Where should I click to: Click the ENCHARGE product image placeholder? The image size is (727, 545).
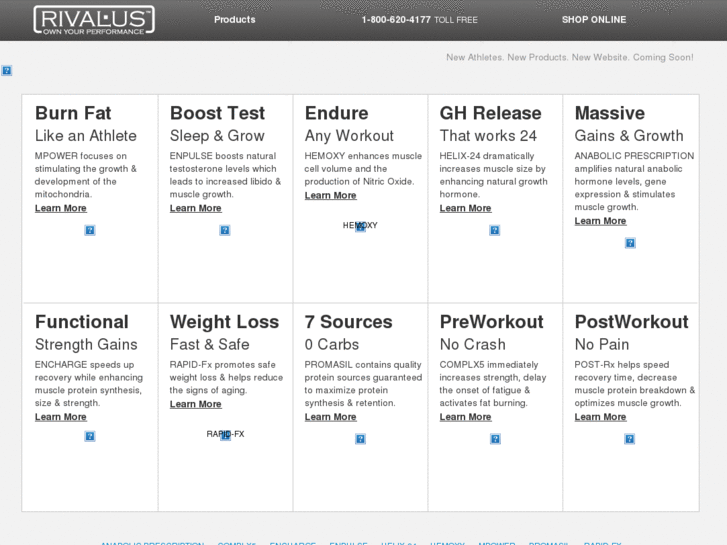(90, 437)
